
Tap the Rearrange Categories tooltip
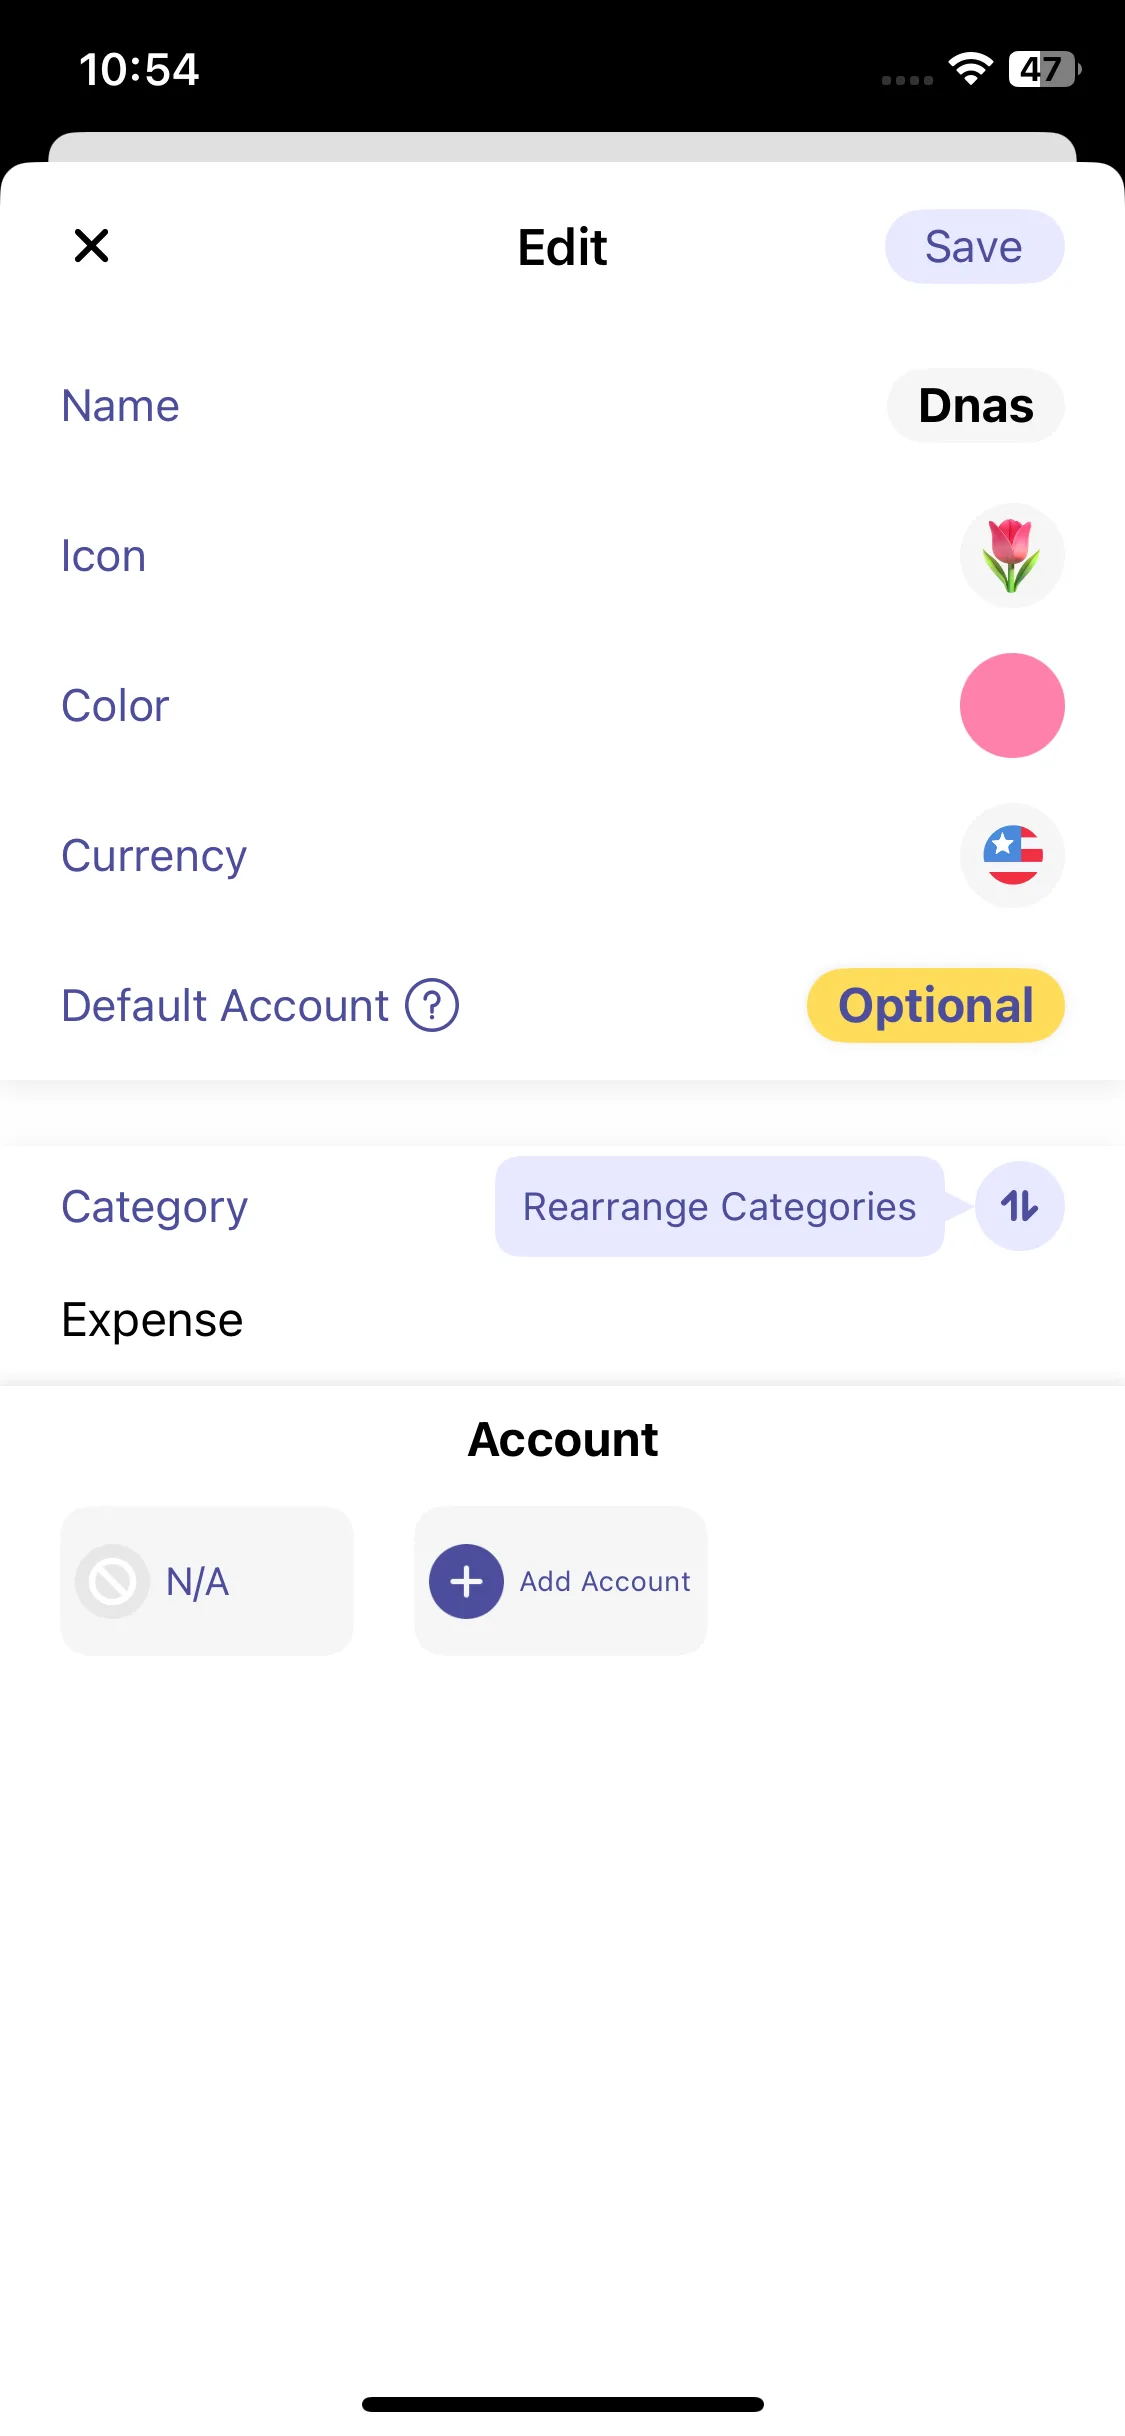coord(719,1207)
